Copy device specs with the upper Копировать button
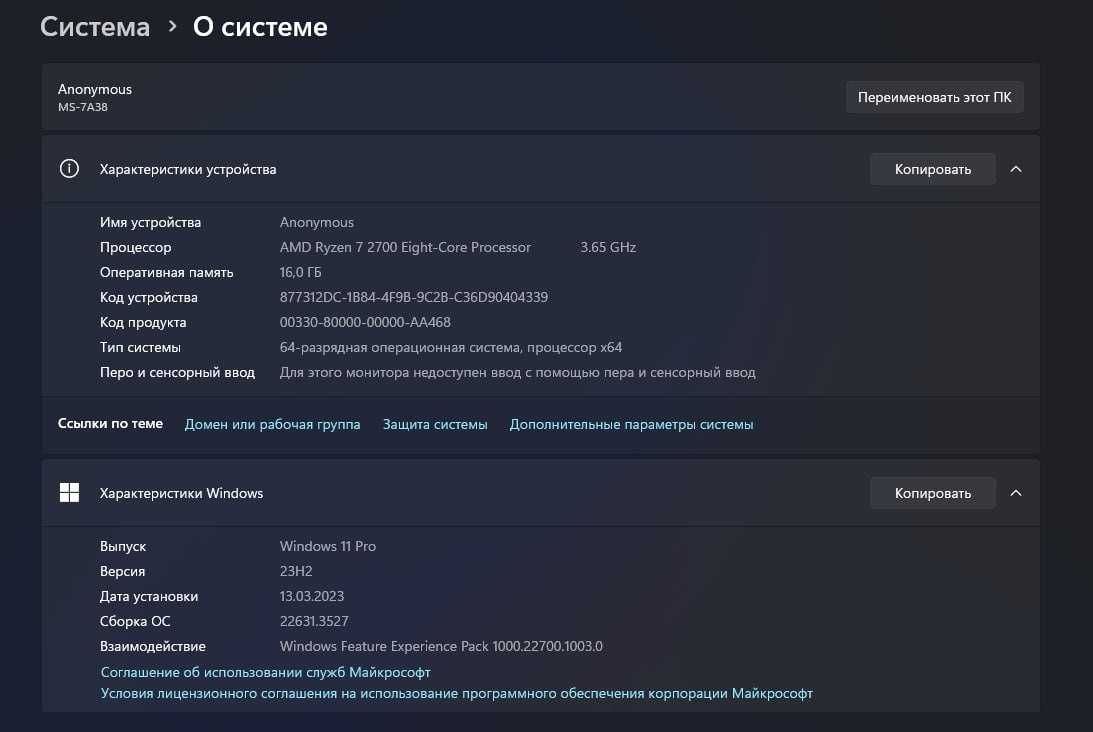The height and width of the screenshot is (732, 1093). [933, 169]
